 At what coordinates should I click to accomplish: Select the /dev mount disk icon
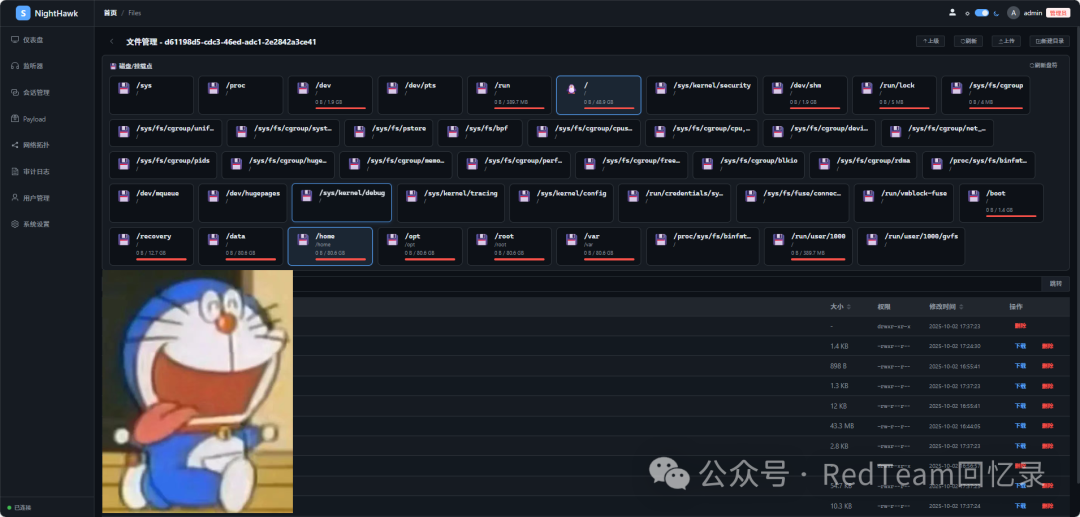coord(302,89)
